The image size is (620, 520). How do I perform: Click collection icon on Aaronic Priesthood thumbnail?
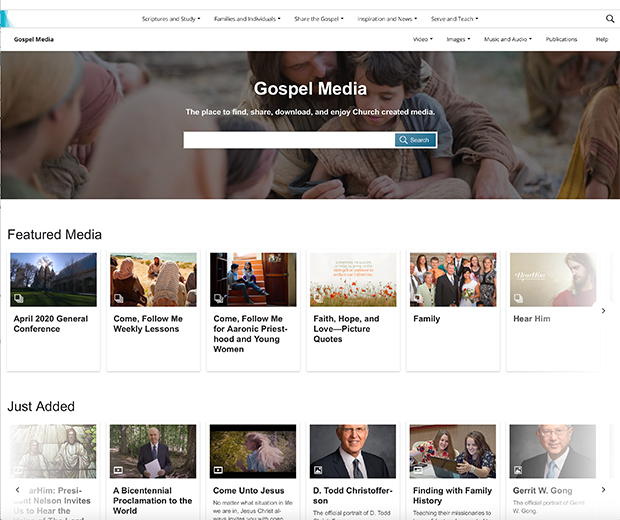(219, 298)
